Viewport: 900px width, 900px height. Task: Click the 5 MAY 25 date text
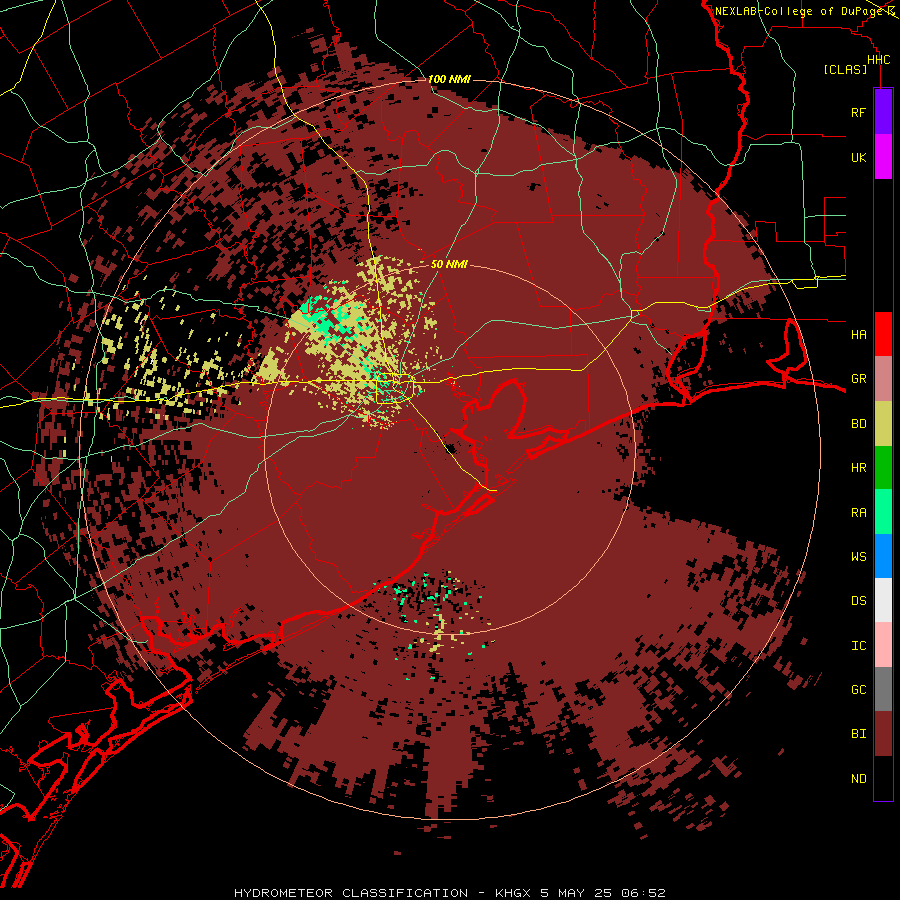coord(575,893)
